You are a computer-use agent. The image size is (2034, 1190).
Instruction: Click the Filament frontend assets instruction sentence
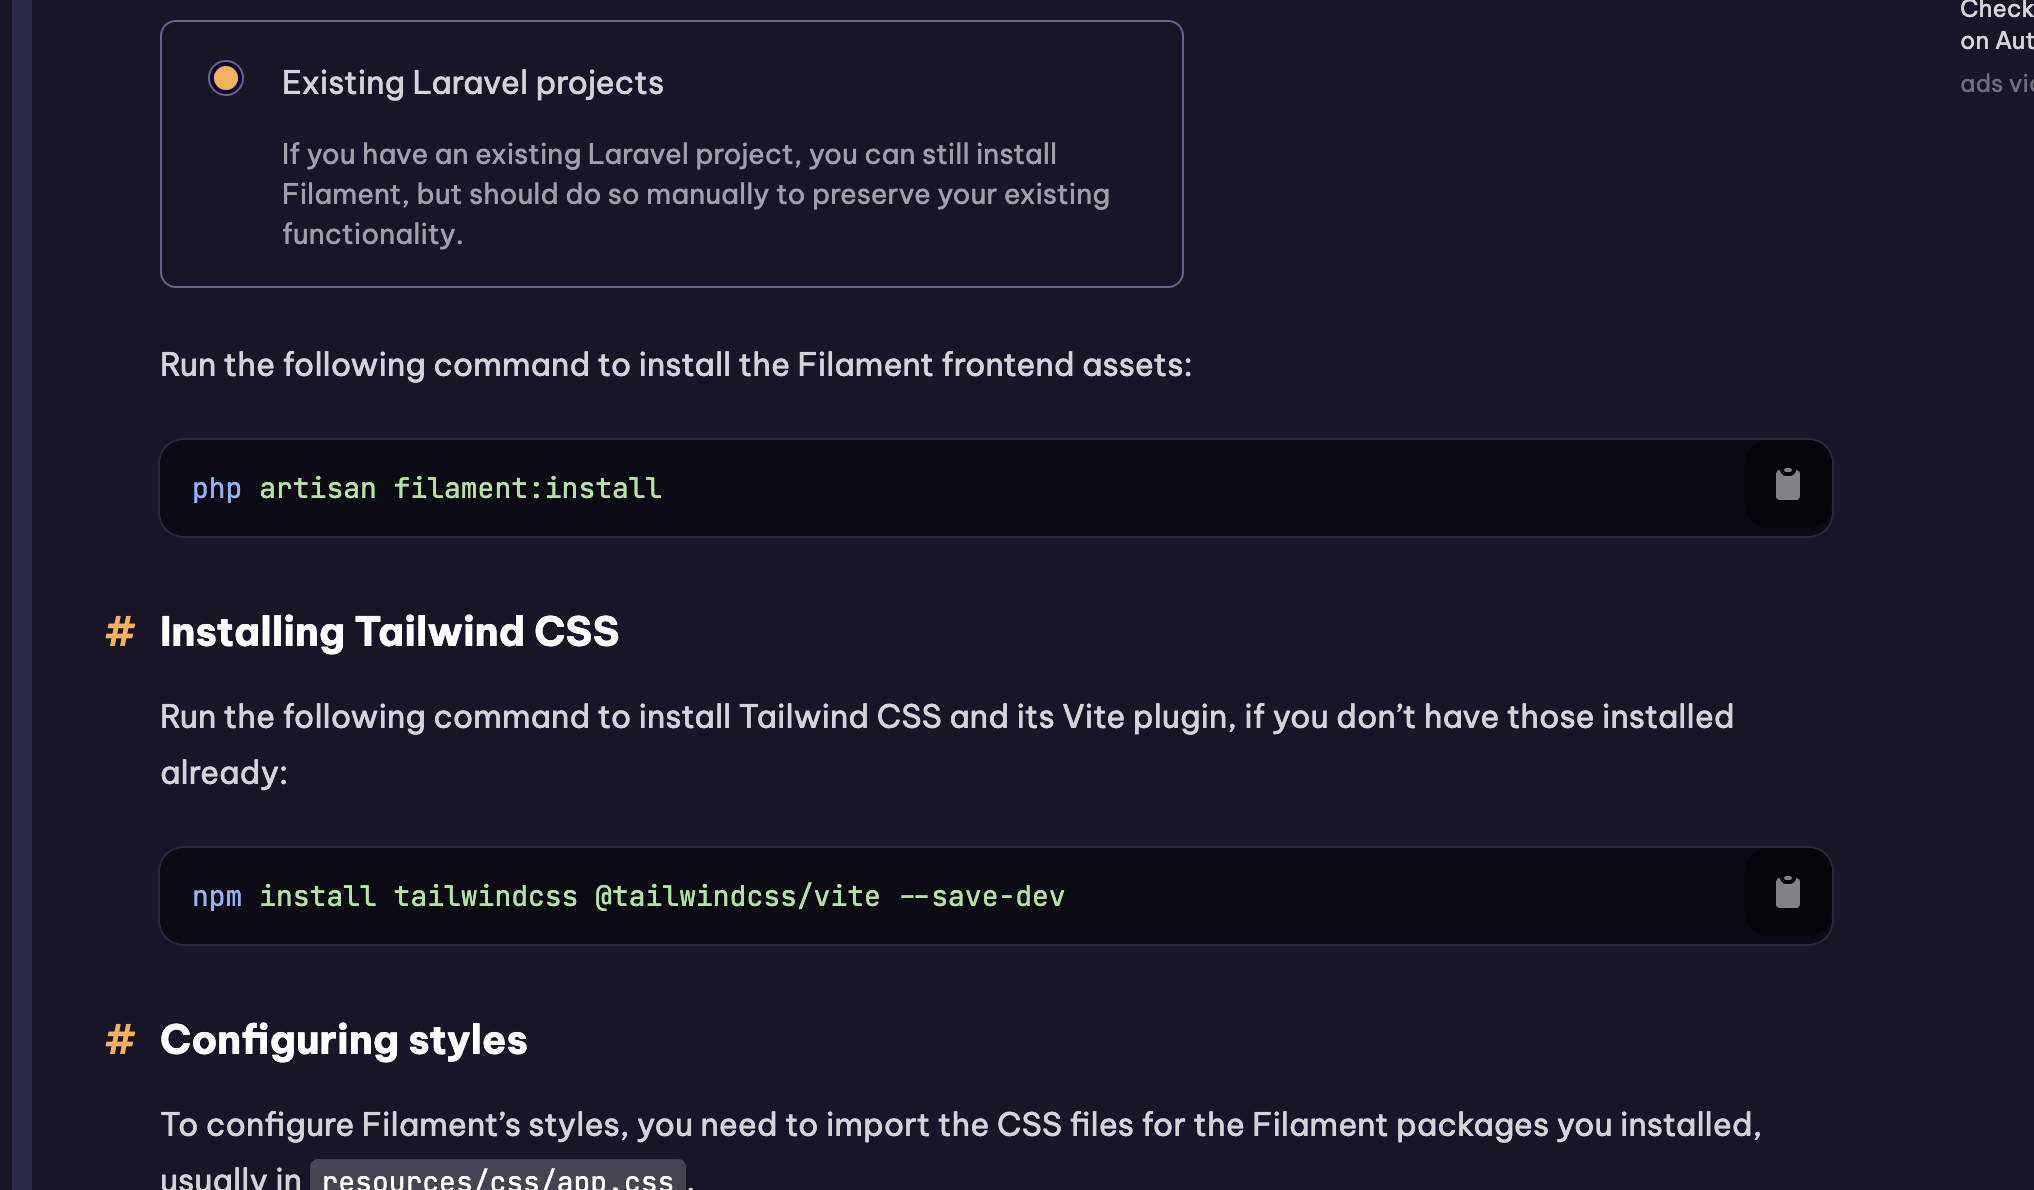(675, 365)
